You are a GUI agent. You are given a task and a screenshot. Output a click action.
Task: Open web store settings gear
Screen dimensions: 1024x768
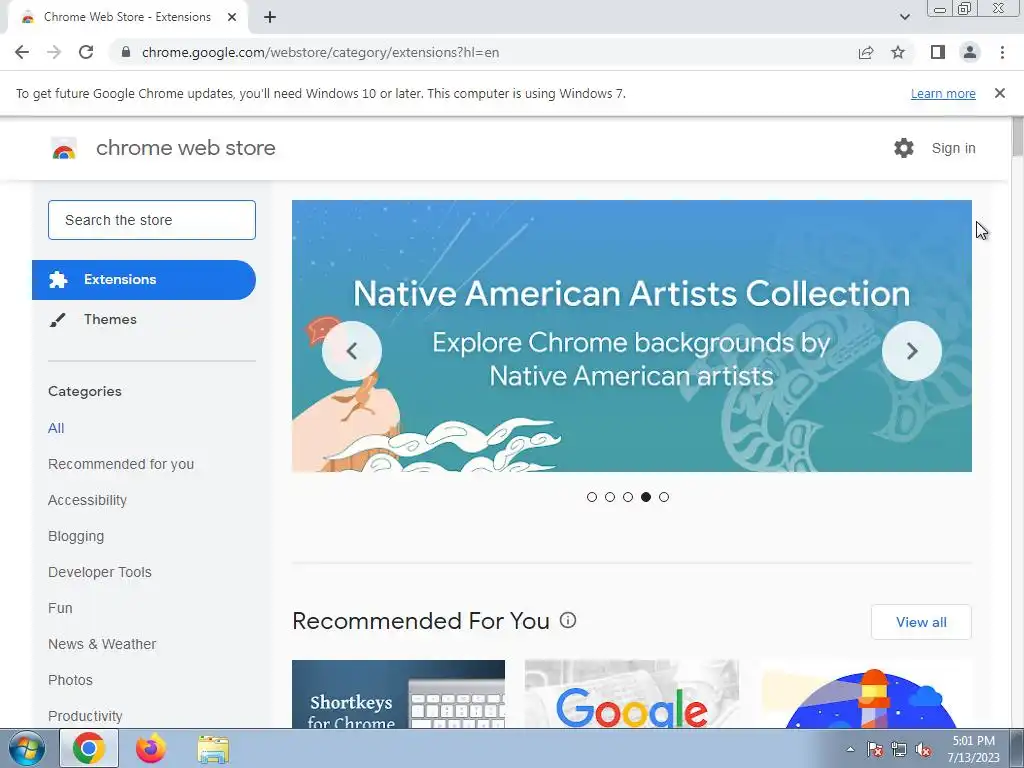coord(904,148)
